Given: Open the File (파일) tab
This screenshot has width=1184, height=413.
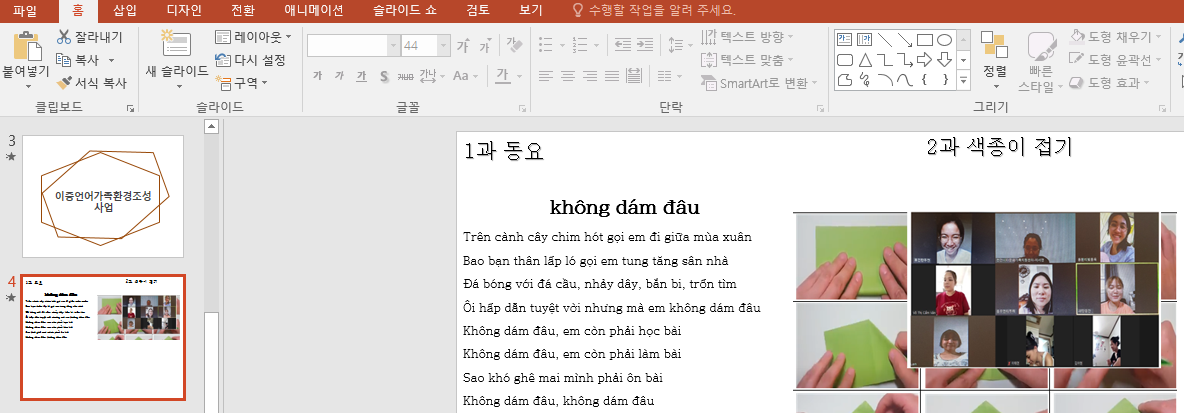Looking at the screenshot, I should pyautogui.click(x=25, y=11).
